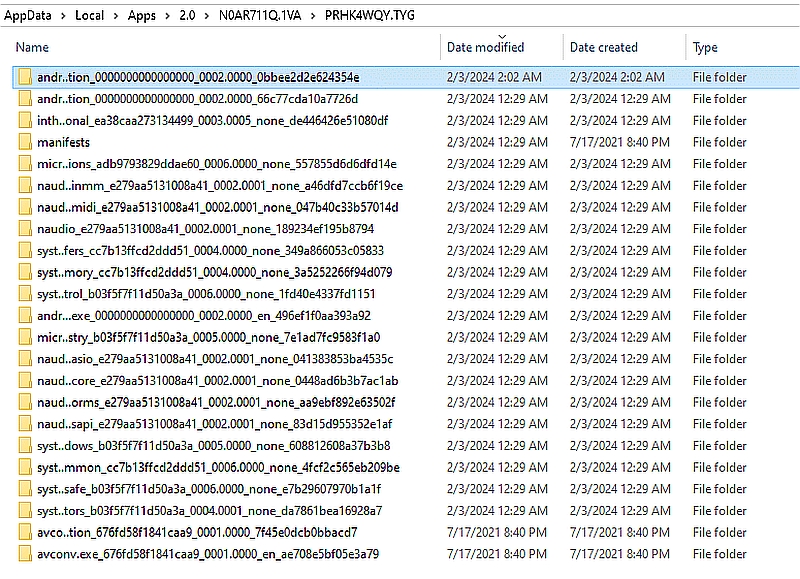Select name naud..core_e279aa5131008a41_0002.0001_none_0448ad6b3b7ac1ab
This screenshot has width=800, height=579.
coord(217,381)
